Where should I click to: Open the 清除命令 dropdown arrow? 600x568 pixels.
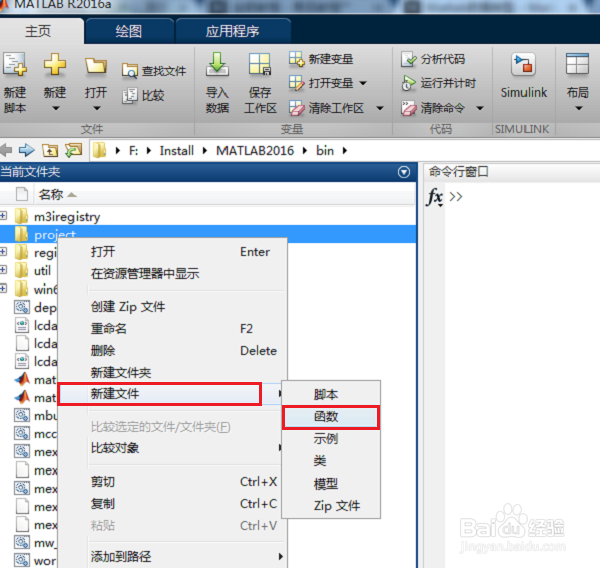click(x=480, y=108)
